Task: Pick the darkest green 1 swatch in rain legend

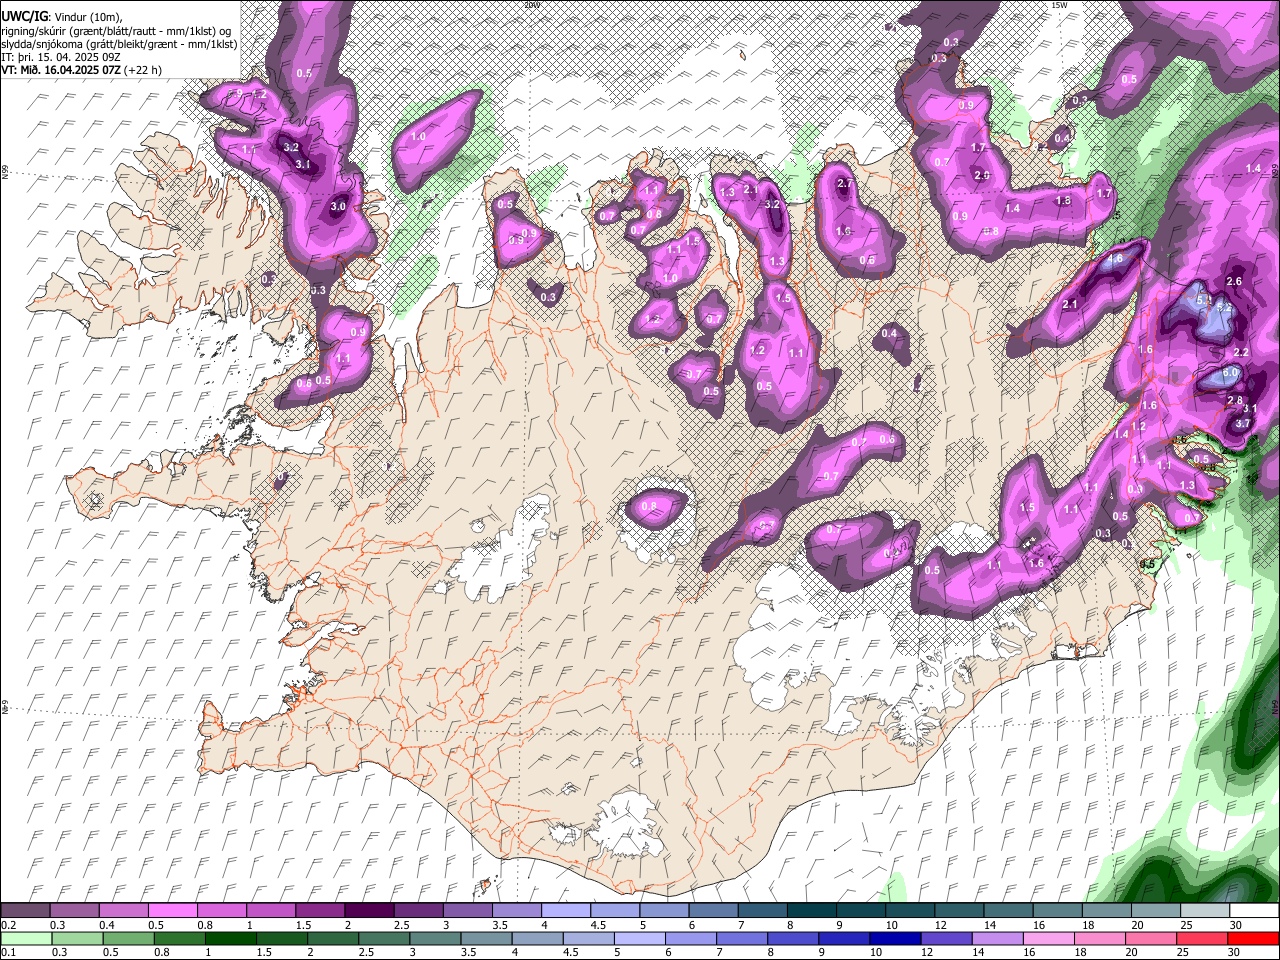Action: tap(229, 939)
